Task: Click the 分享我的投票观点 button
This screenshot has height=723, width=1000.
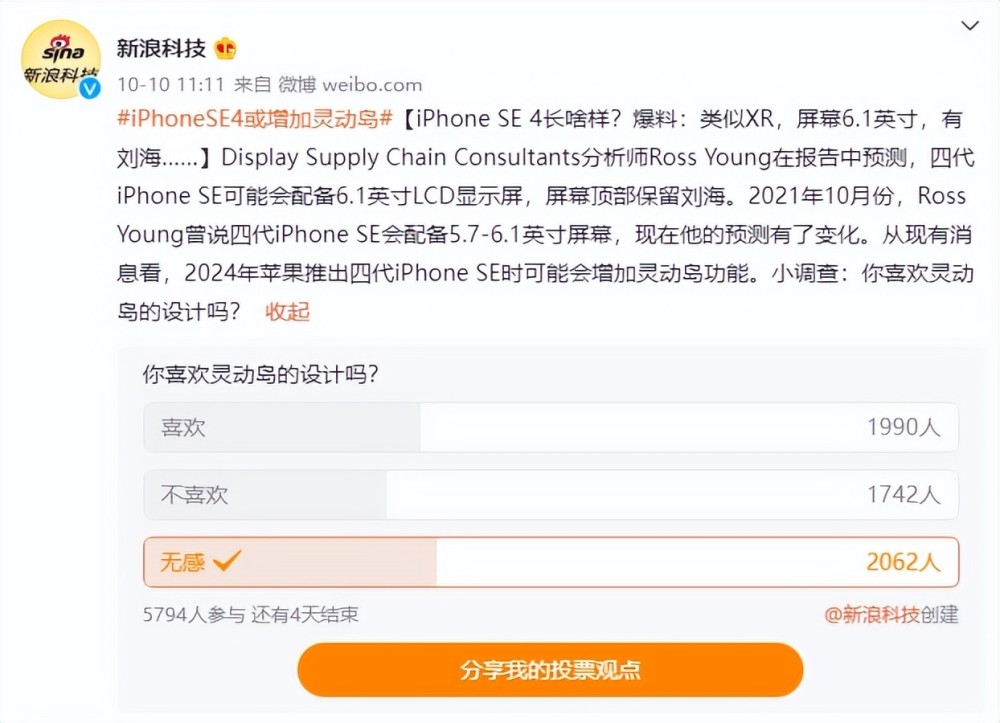Action: (550, 670)
